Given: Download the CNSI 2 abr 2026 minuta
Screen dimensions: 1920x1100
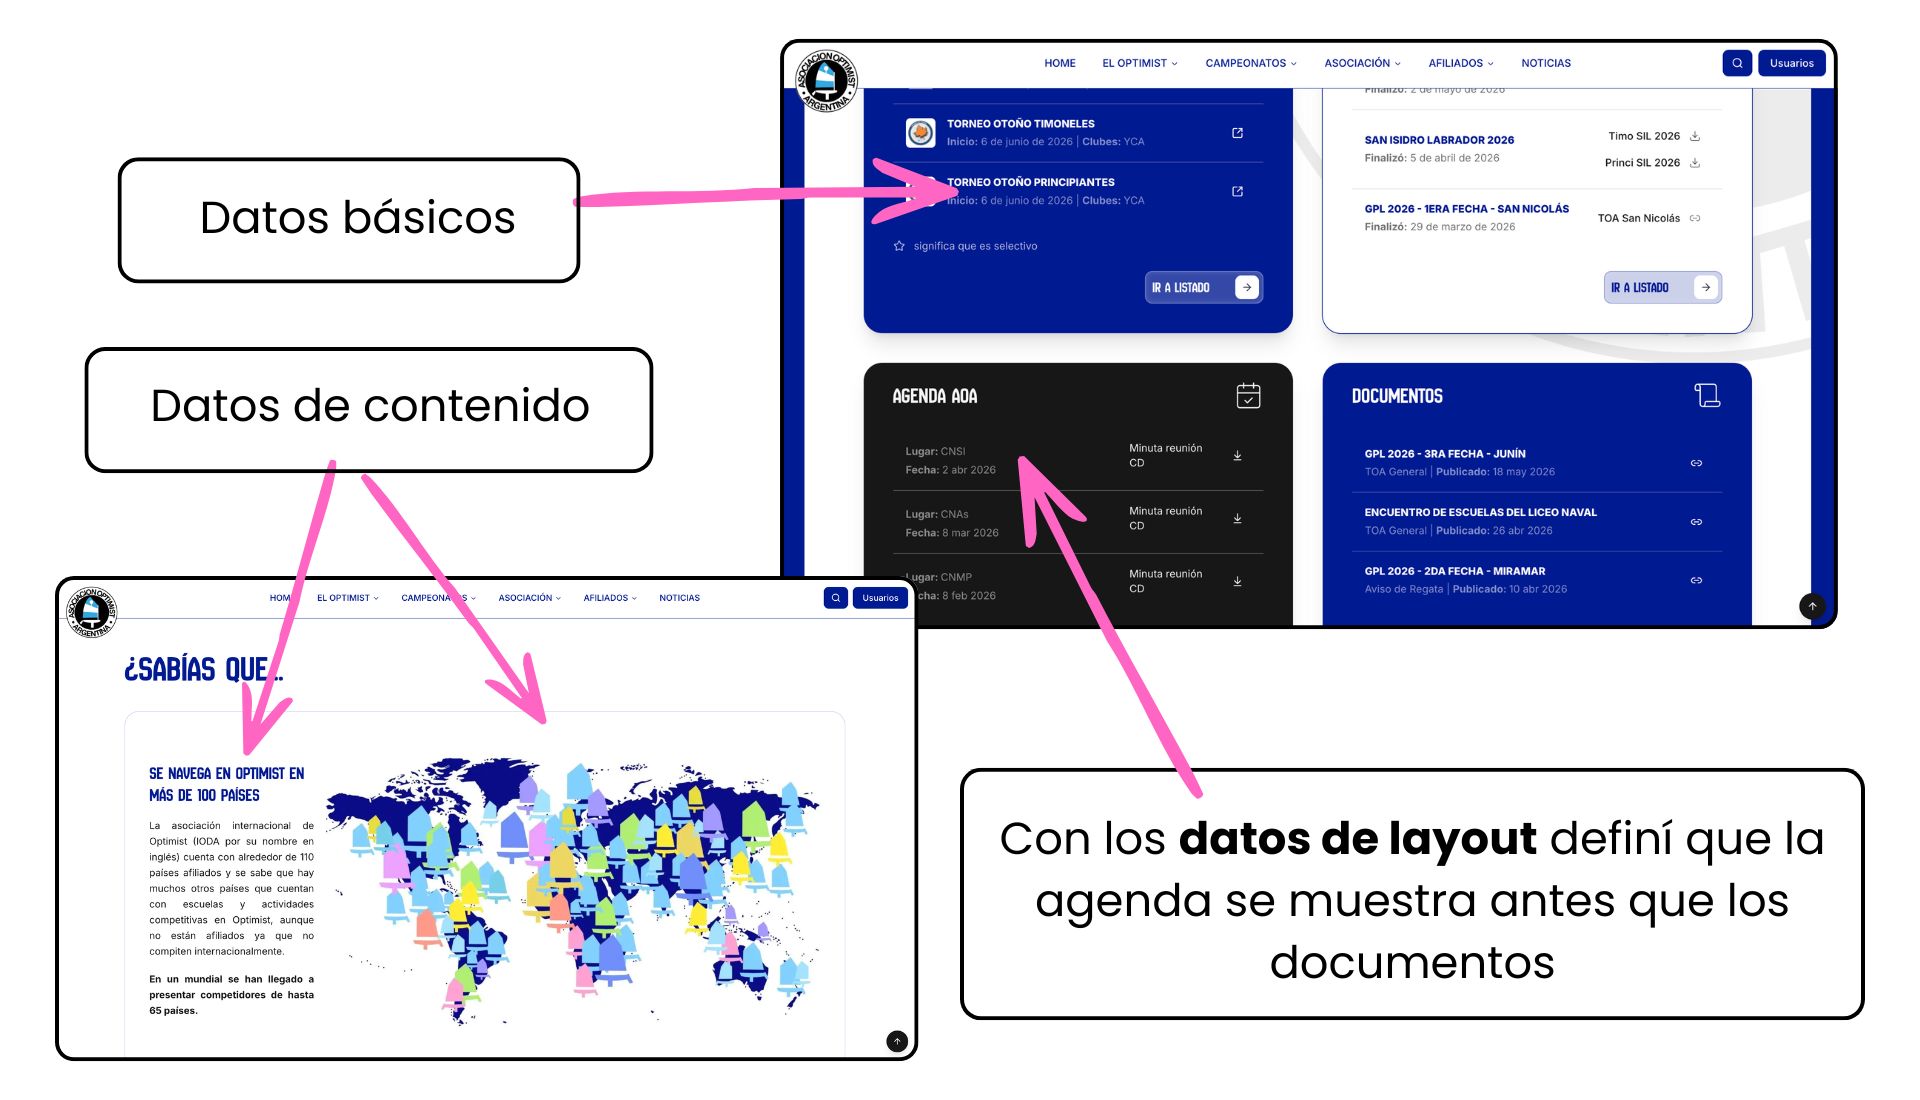Looking at the screenshot, I should (1237, 456).
